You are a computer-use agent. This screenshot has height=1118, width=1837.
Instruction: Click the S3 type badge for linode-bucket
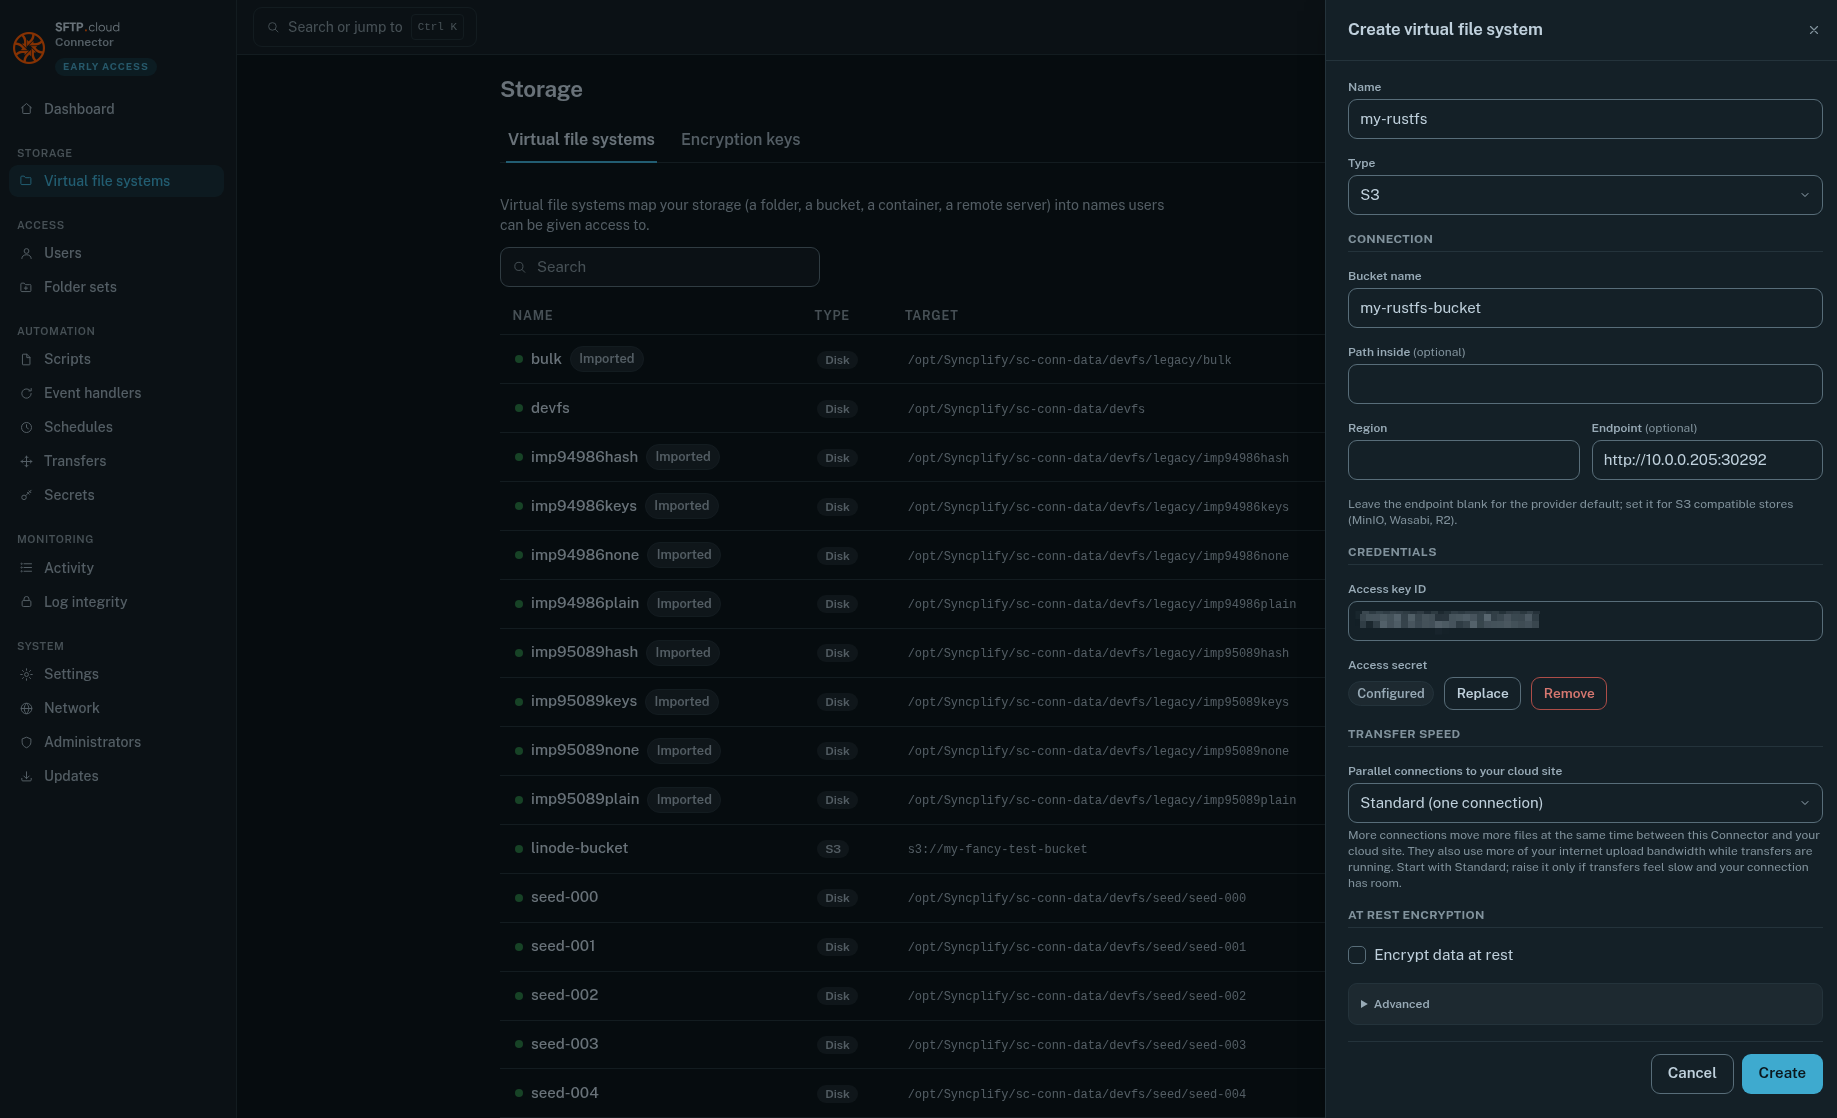point(833,849)
